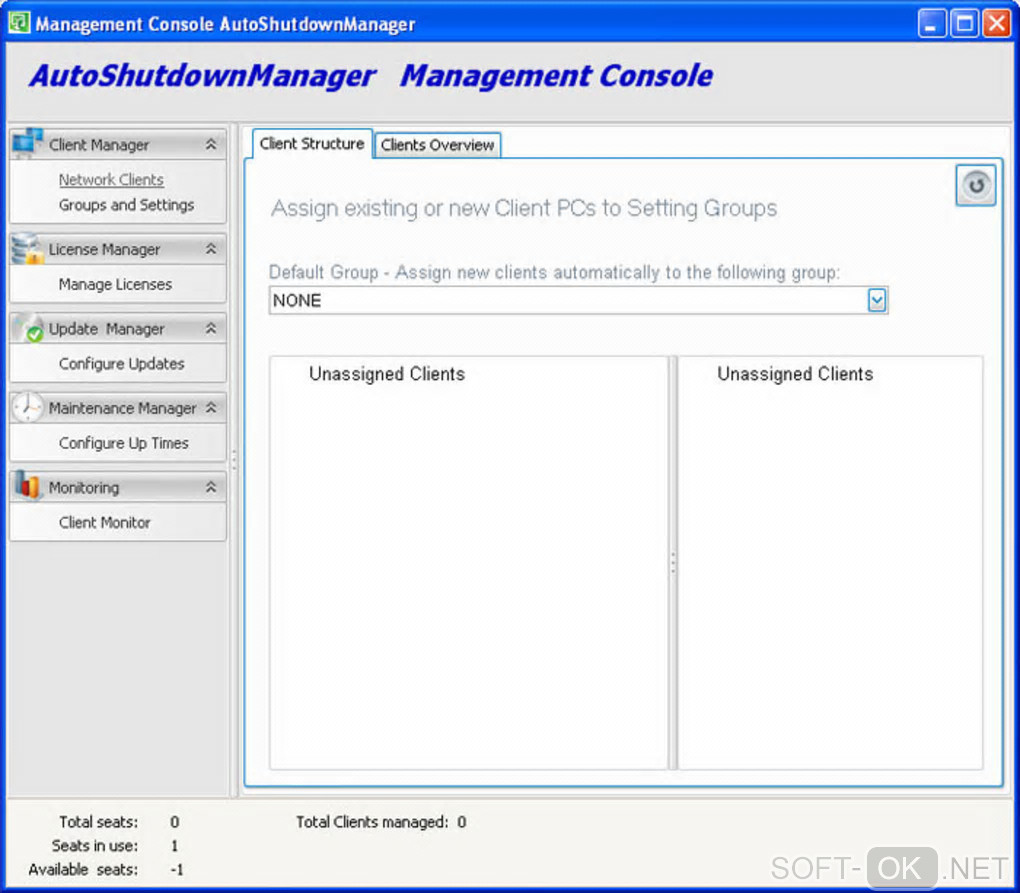Click the License Manager database icon
1020x893 pixels.
[27, 248]
